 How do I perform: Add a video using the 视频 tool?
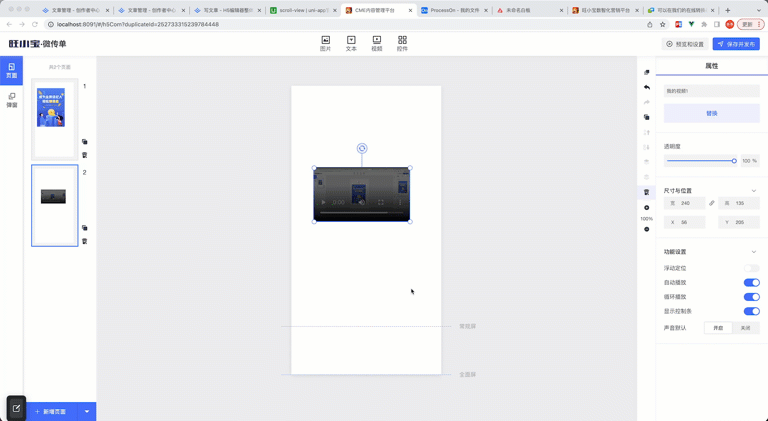tap(377, 44)
